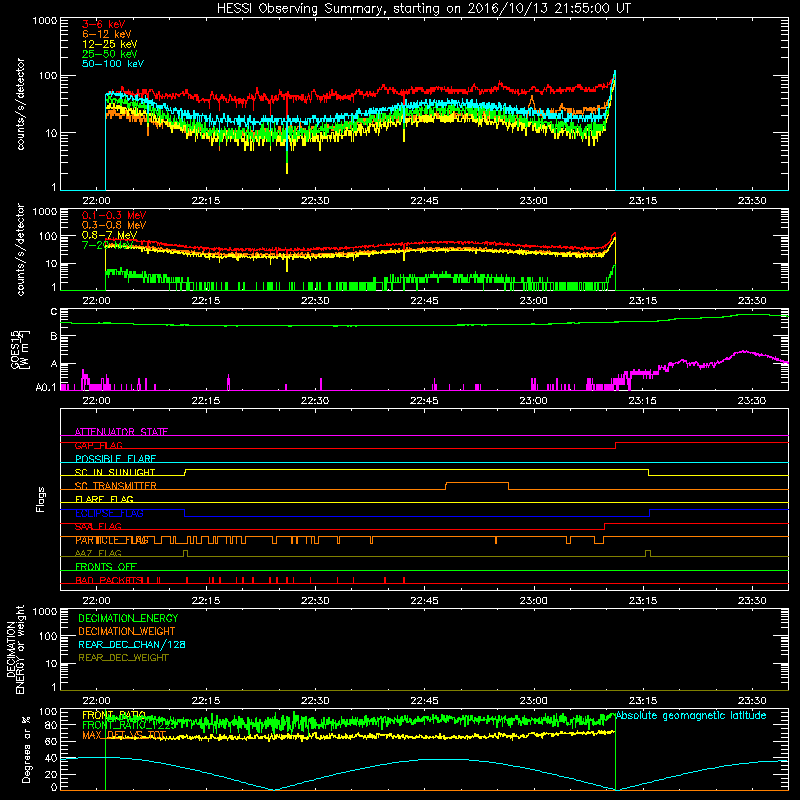Click the GOES15 W m-2 axis label
Screen dimensions: 800x800
pos(20,349)
